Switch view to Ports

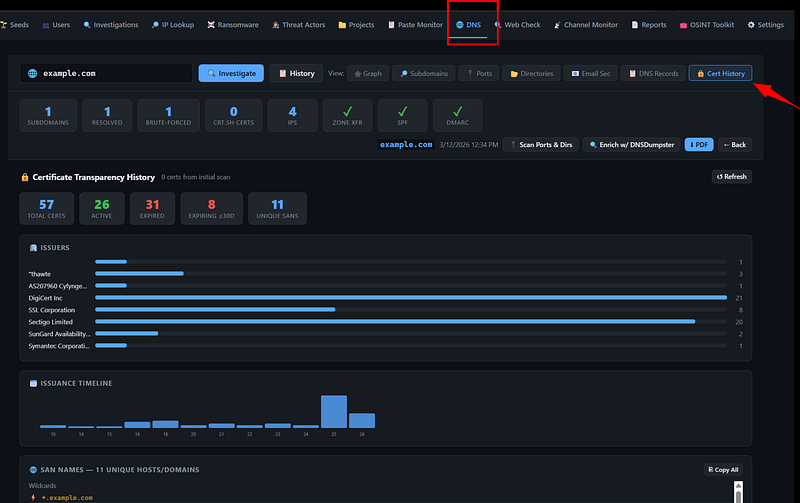coord(479,73)
